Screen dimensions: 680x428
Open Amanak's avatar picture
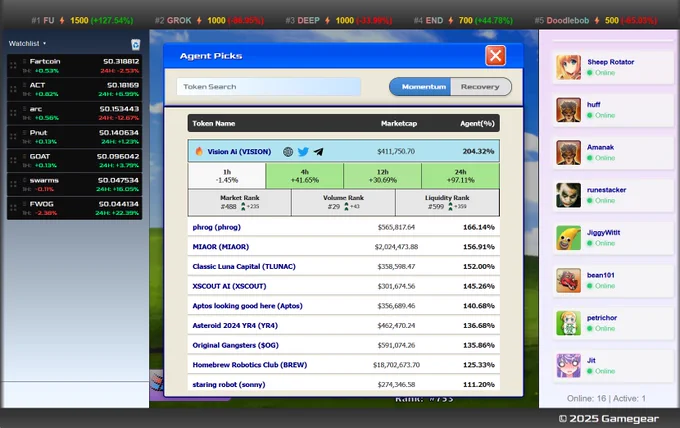point(569,153)
